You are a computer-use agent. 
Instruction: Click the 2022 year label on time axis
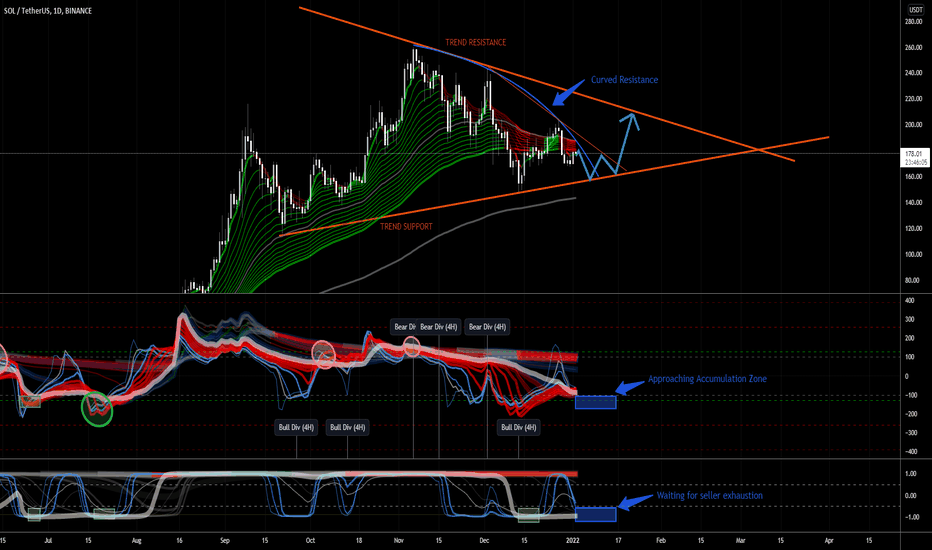[572, 540]
